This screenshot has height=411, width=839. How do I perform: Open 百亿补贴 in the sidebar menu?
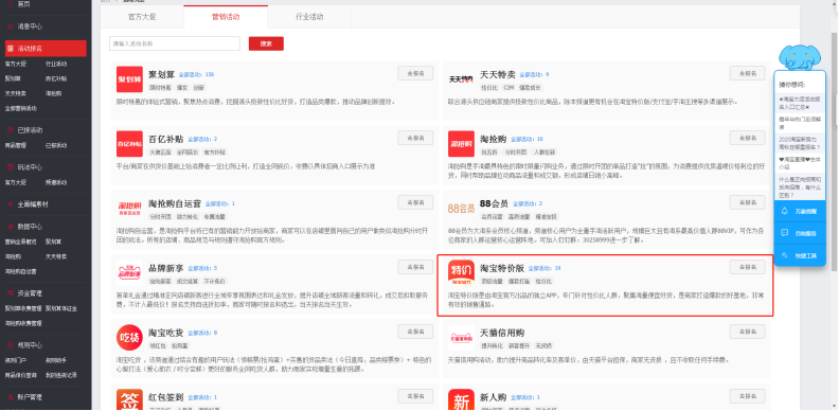click(x=56, y=78)
